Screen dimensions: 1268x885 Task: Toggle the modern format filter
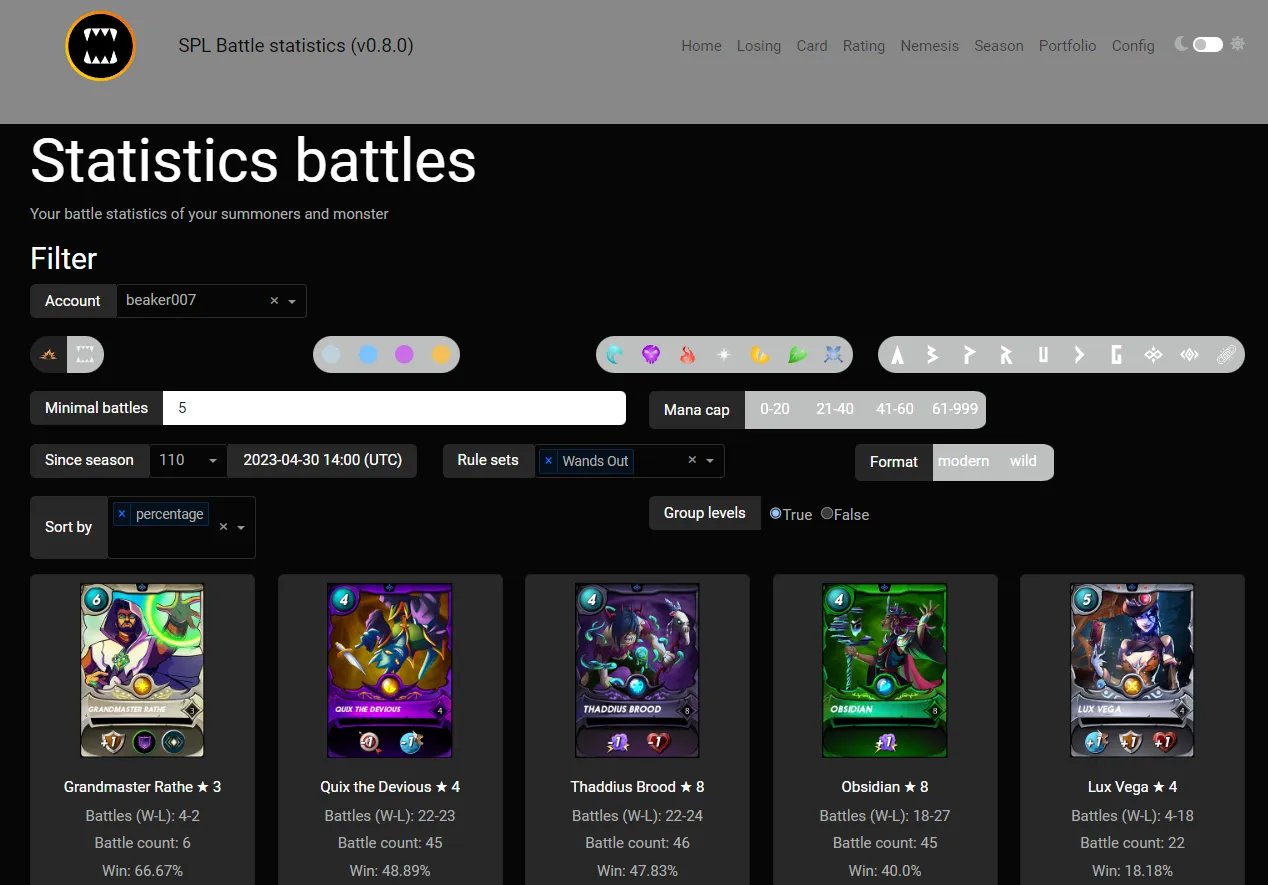click(x=964, y=461)
